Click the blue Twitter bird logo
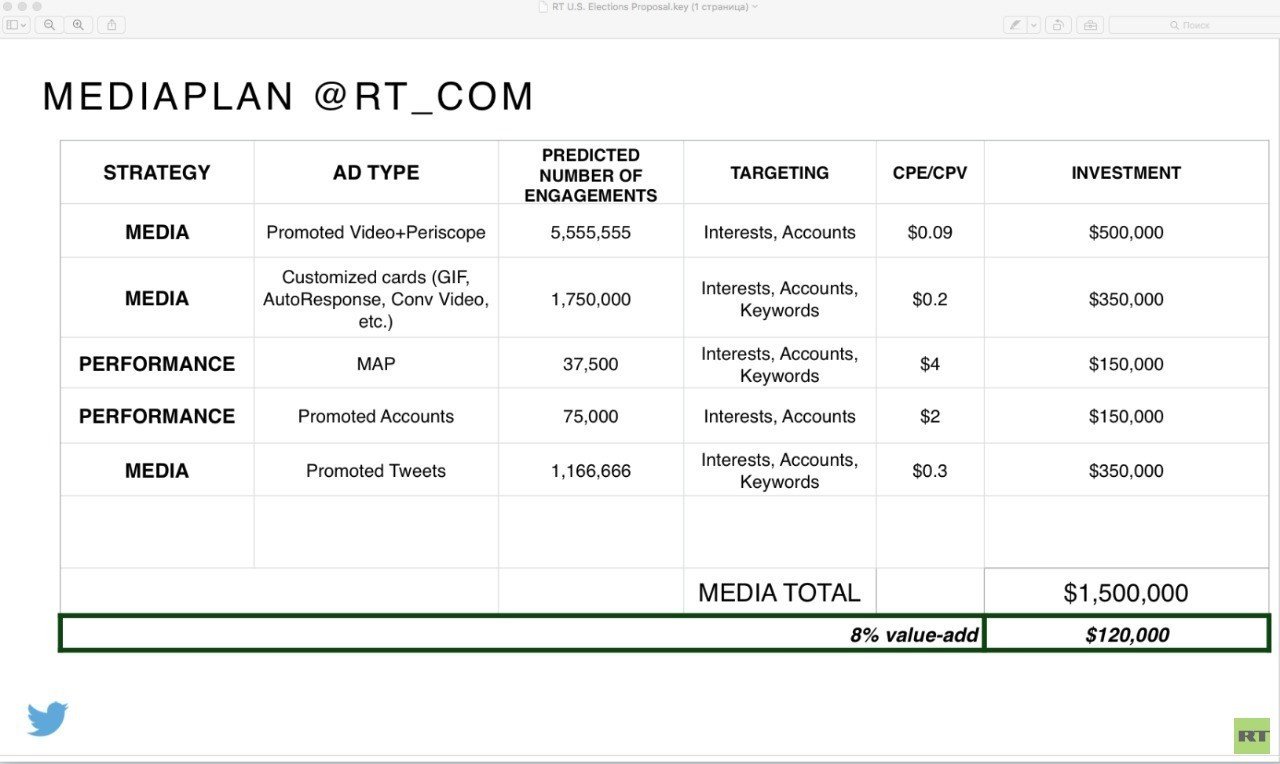1280x764 pixels. coord(47,718)
